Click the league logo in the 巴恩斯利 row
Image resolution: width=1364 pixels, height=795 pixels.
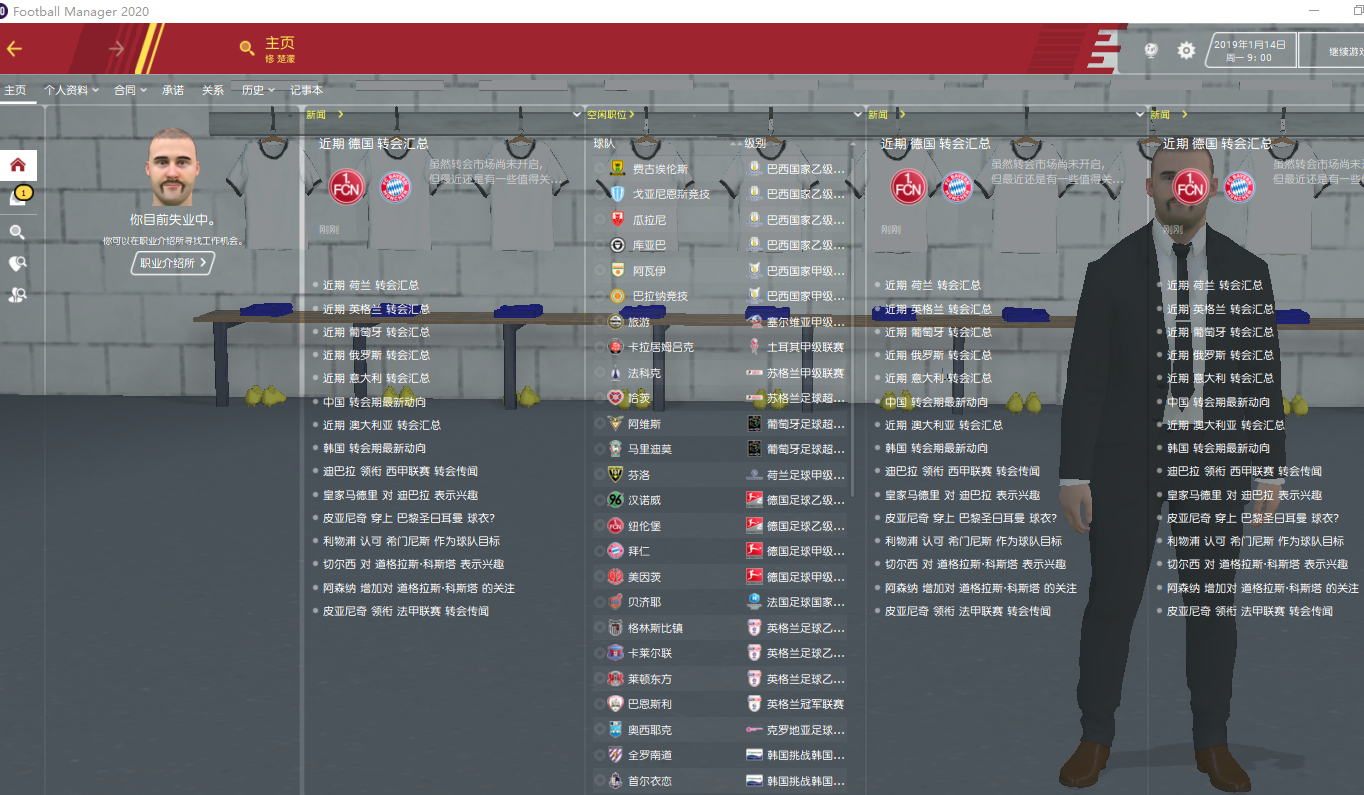pyautogui.click(x=755, y=704)
